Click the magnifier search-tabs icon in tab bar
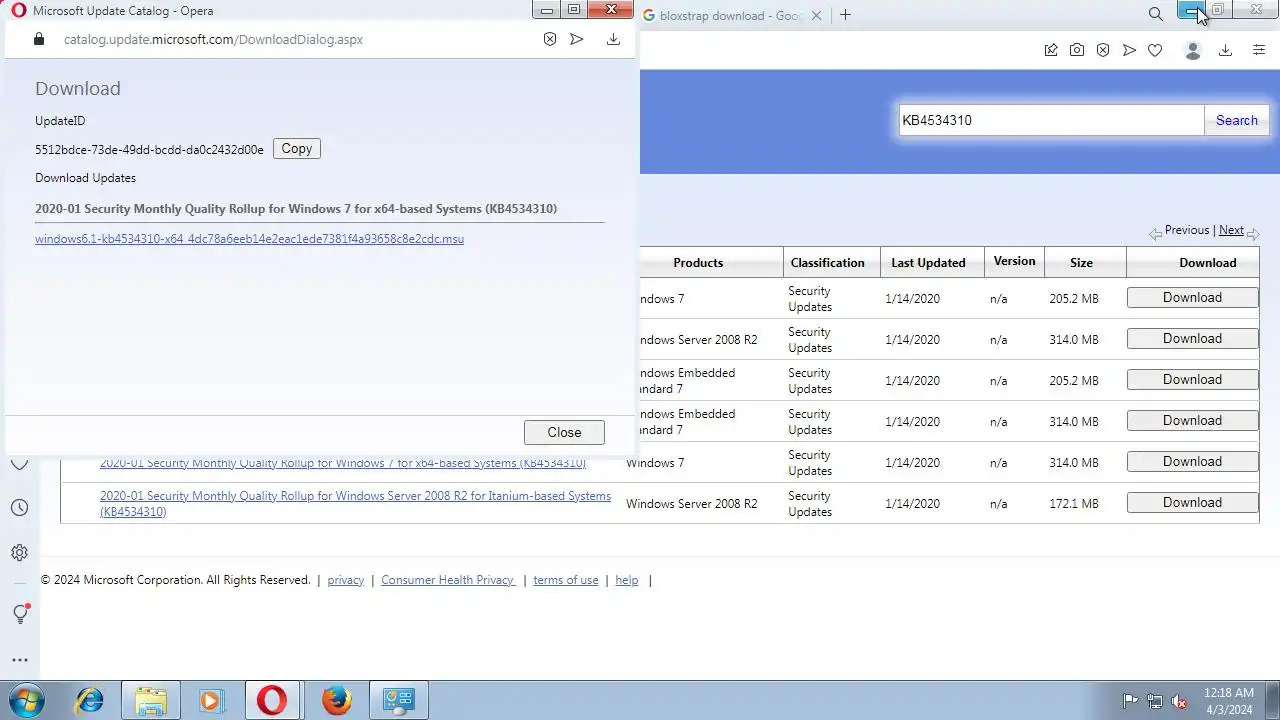Viewport: 1280px width, 720px height. (x=1156, y=14)
